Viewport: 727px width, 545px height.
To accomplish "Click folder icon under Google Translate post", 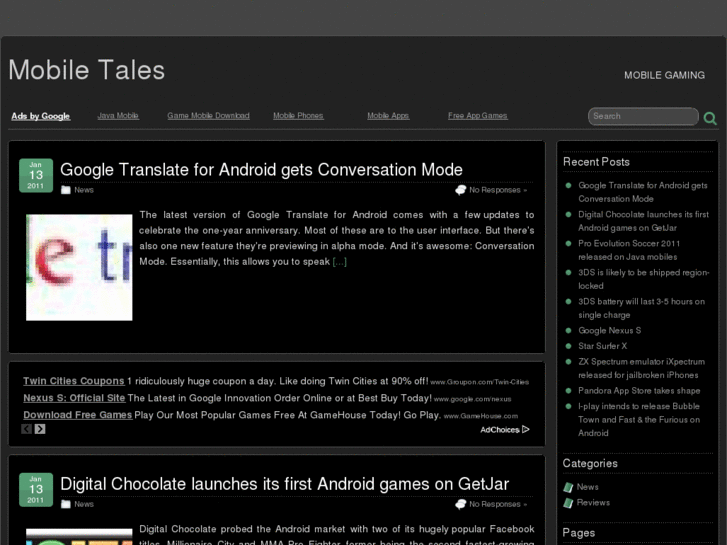I will click(66, 190).
